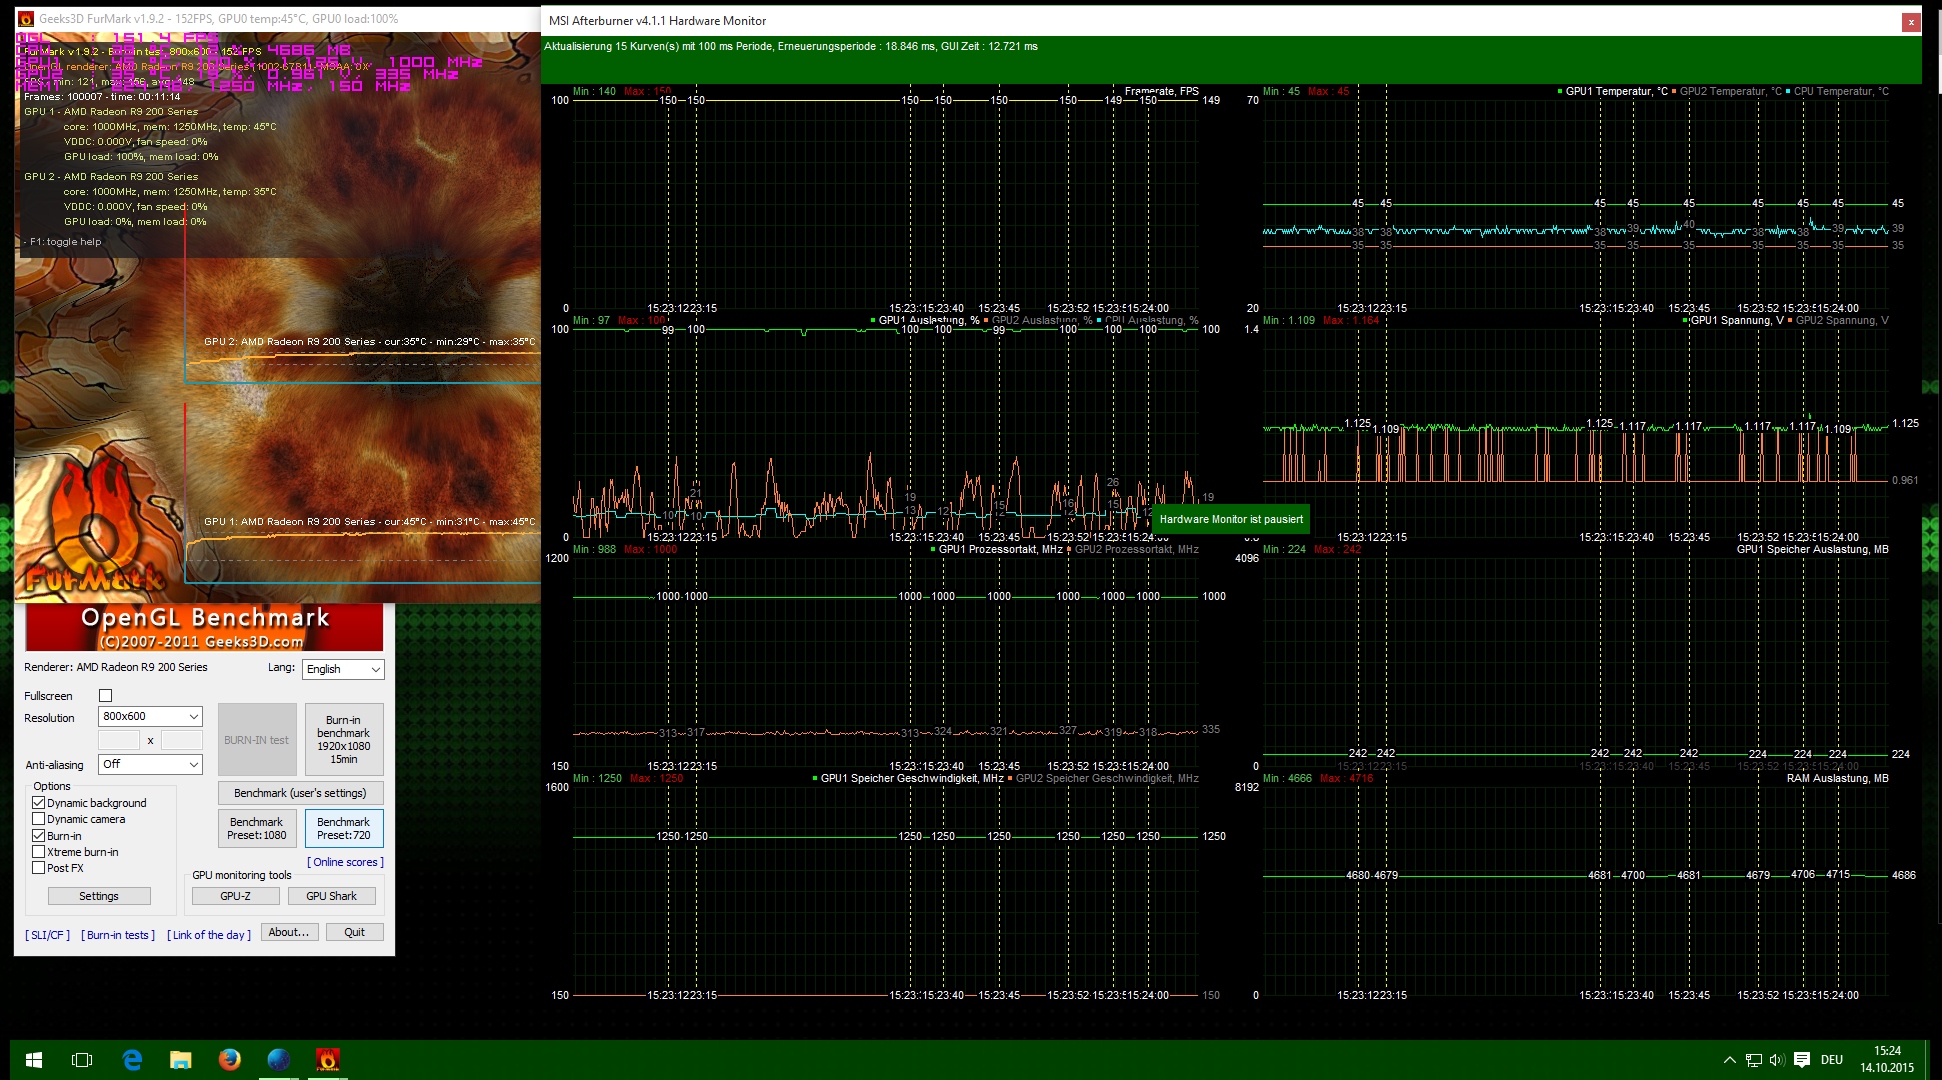Open the volume control tray icon

click(1777, 1060)
